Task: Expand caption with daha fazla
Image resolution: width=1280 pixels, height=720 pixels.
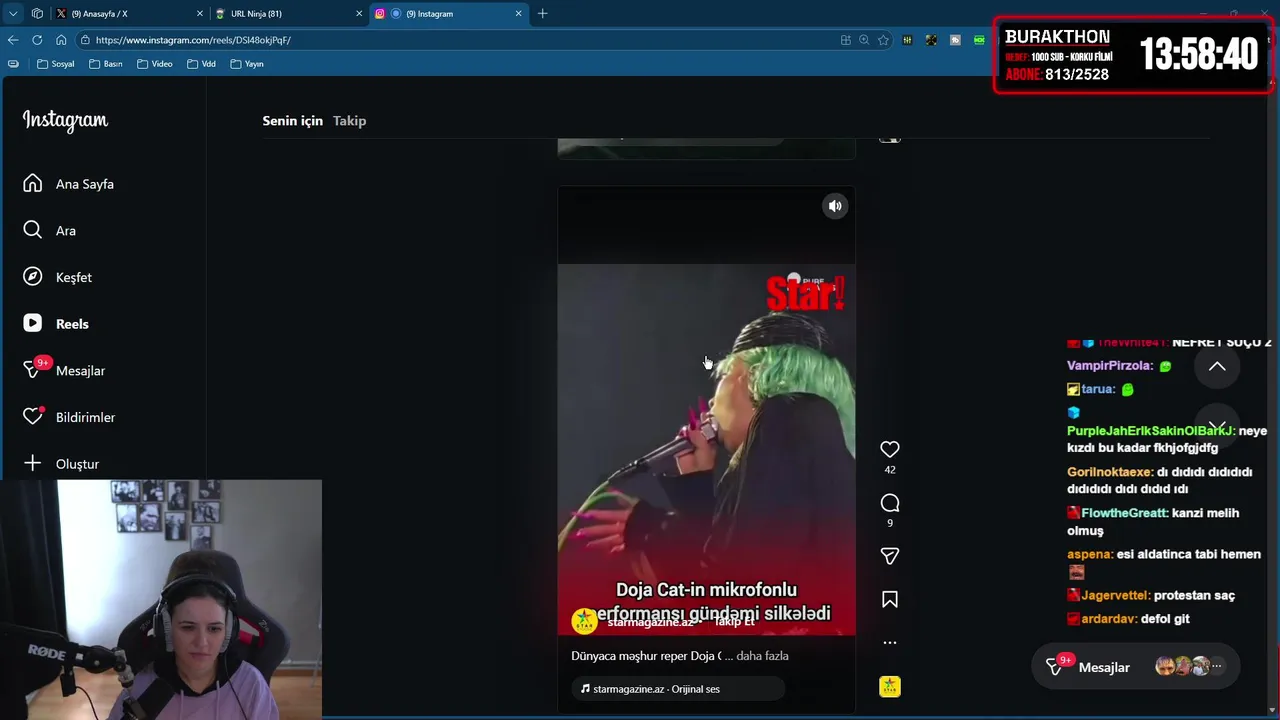Action: click(x=762, y=656)
